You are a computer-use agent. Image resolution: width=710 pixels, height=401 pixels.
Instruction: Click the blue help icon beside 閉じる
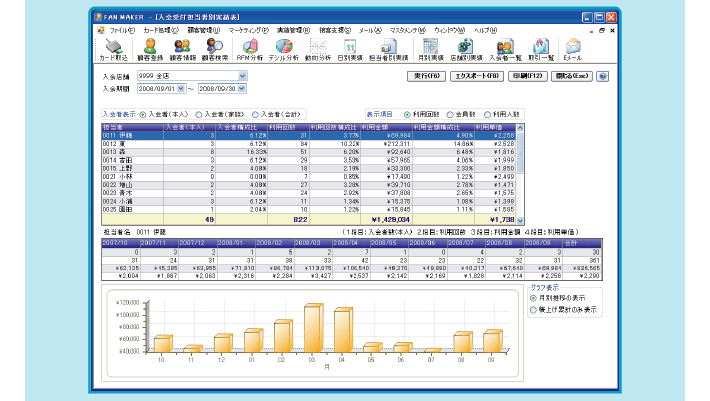tap(603, 76)
